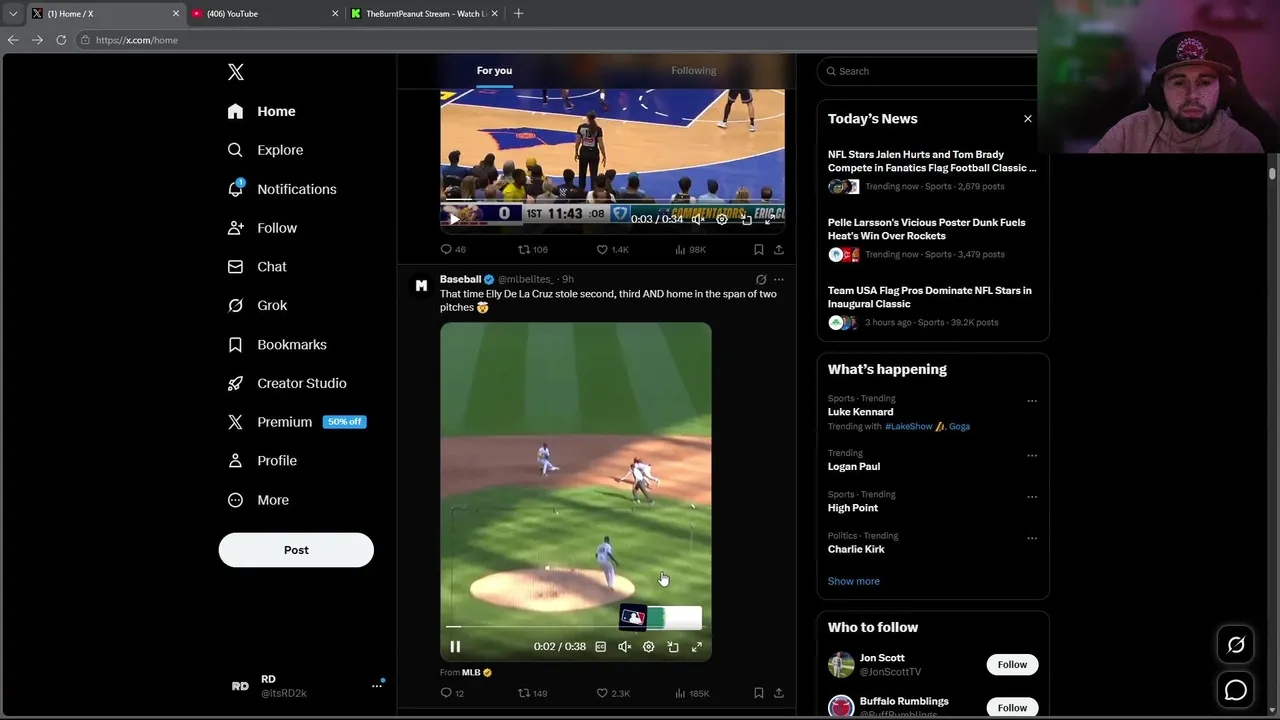1280x720 pixels.
Task: Open Grok explain icon on Baseball post
Action: tap(761, 280)
